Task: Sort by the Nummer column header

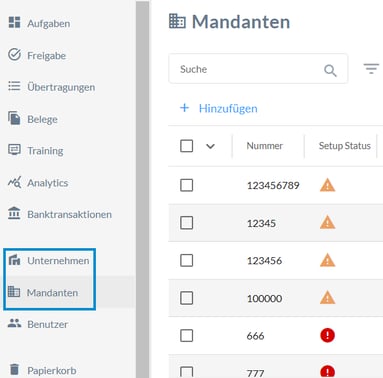Action: 265,146
